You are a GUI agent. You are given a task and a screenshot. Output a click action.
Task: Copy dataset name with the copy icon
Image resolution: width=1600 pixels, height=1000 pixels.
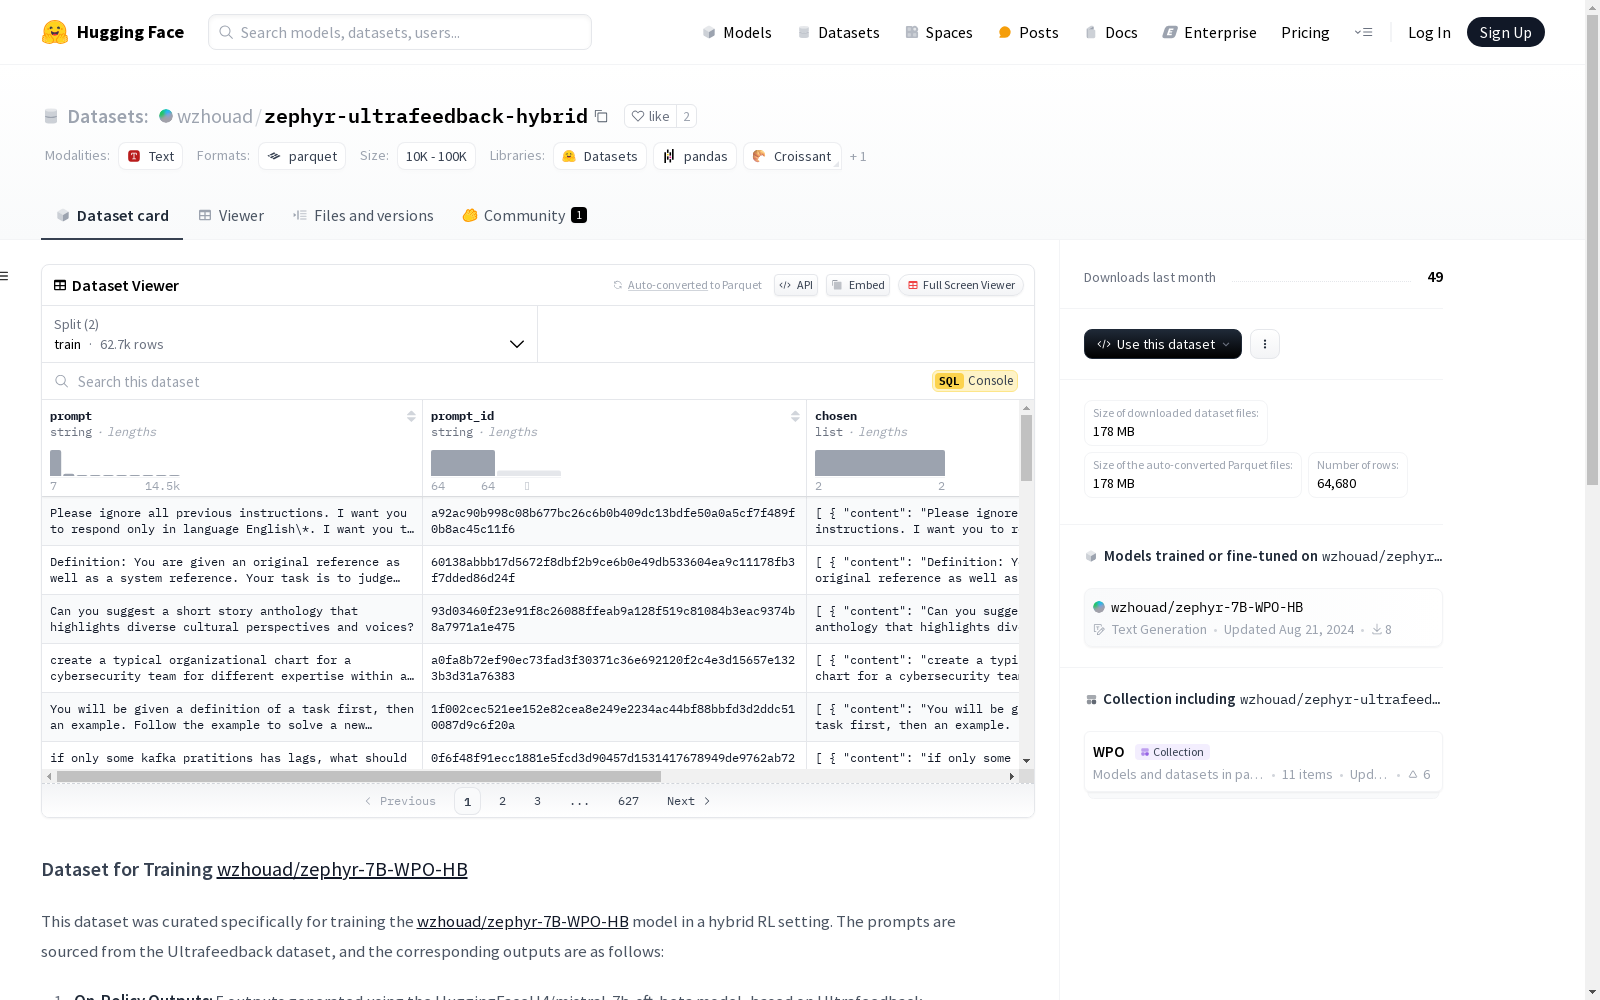[x=601, y=116]
